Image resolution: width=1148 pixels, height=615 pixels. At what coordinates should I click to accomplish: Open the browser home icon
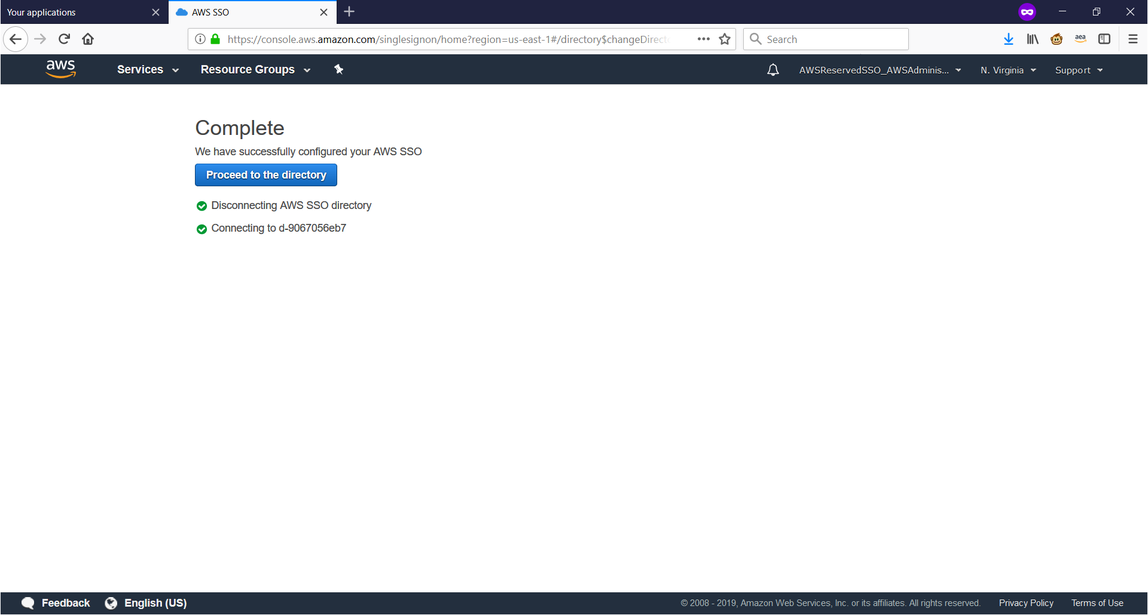(88, 40)
